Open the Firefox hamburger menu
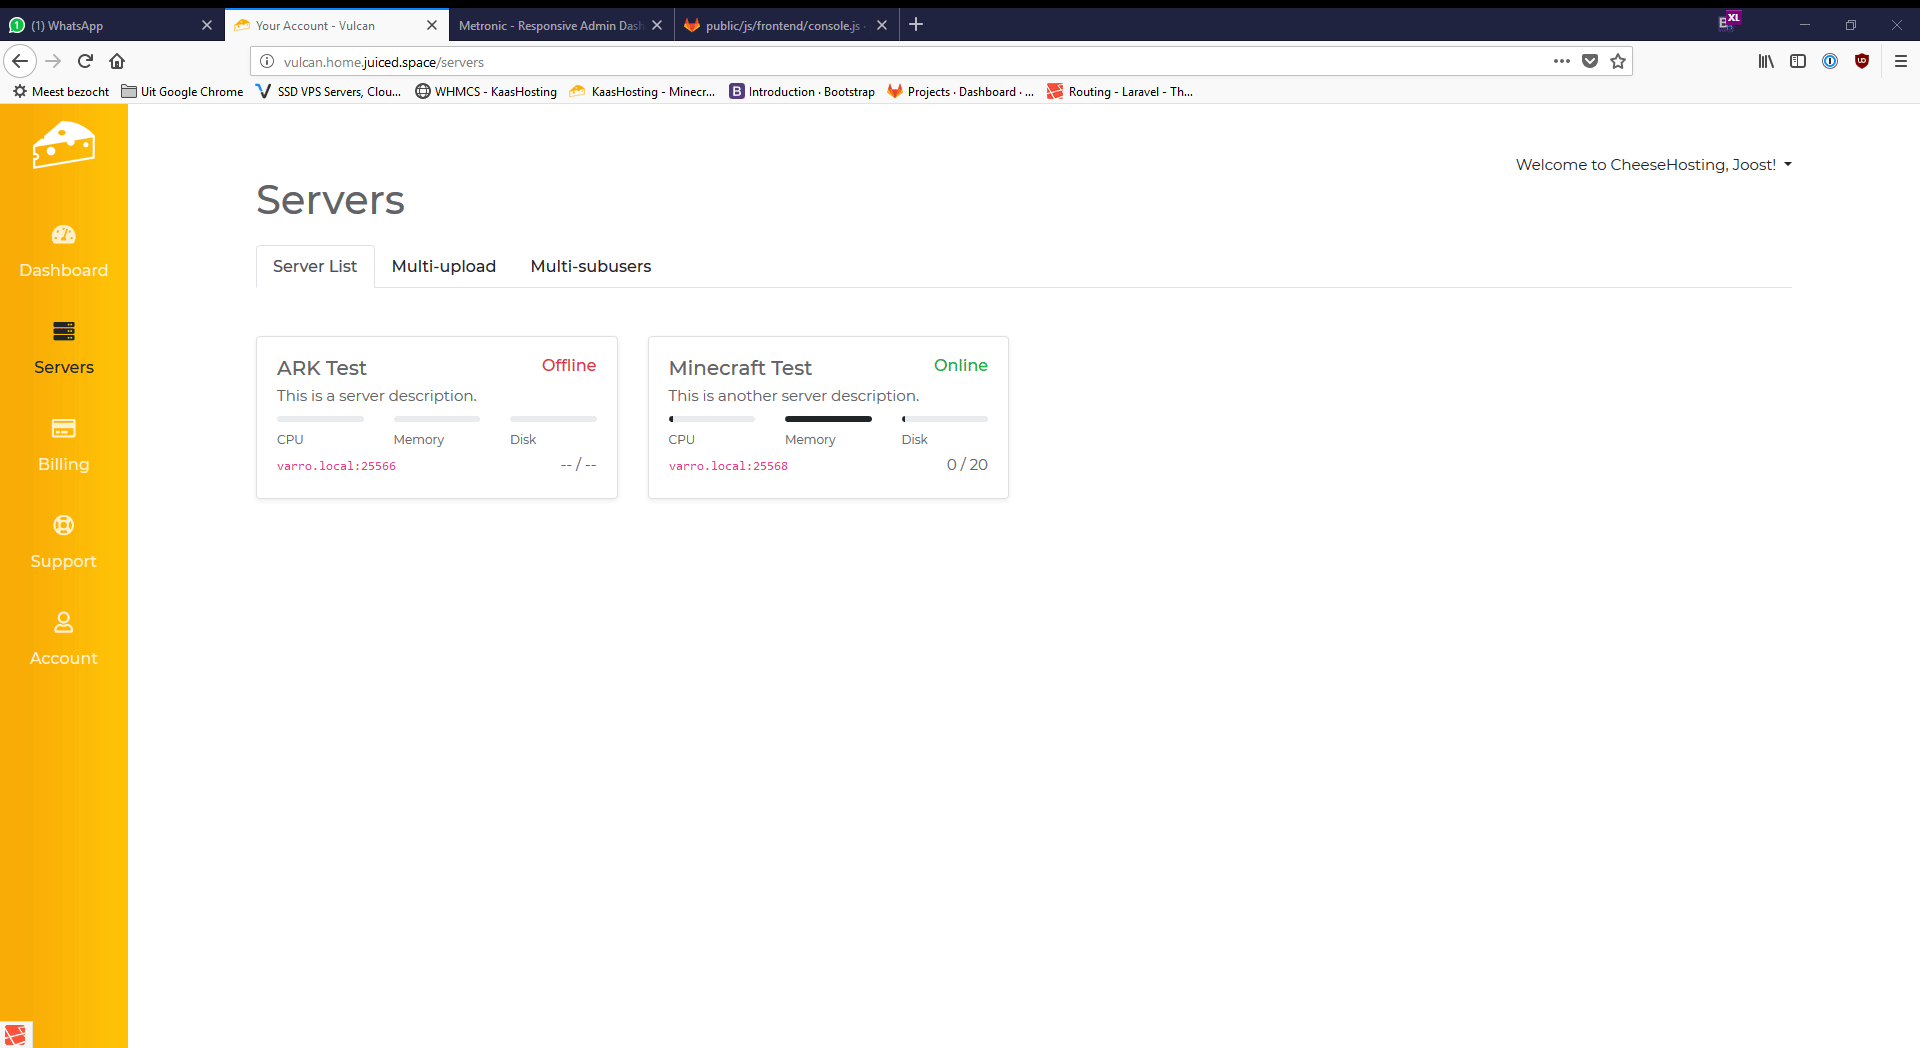 pos(1900,61)
